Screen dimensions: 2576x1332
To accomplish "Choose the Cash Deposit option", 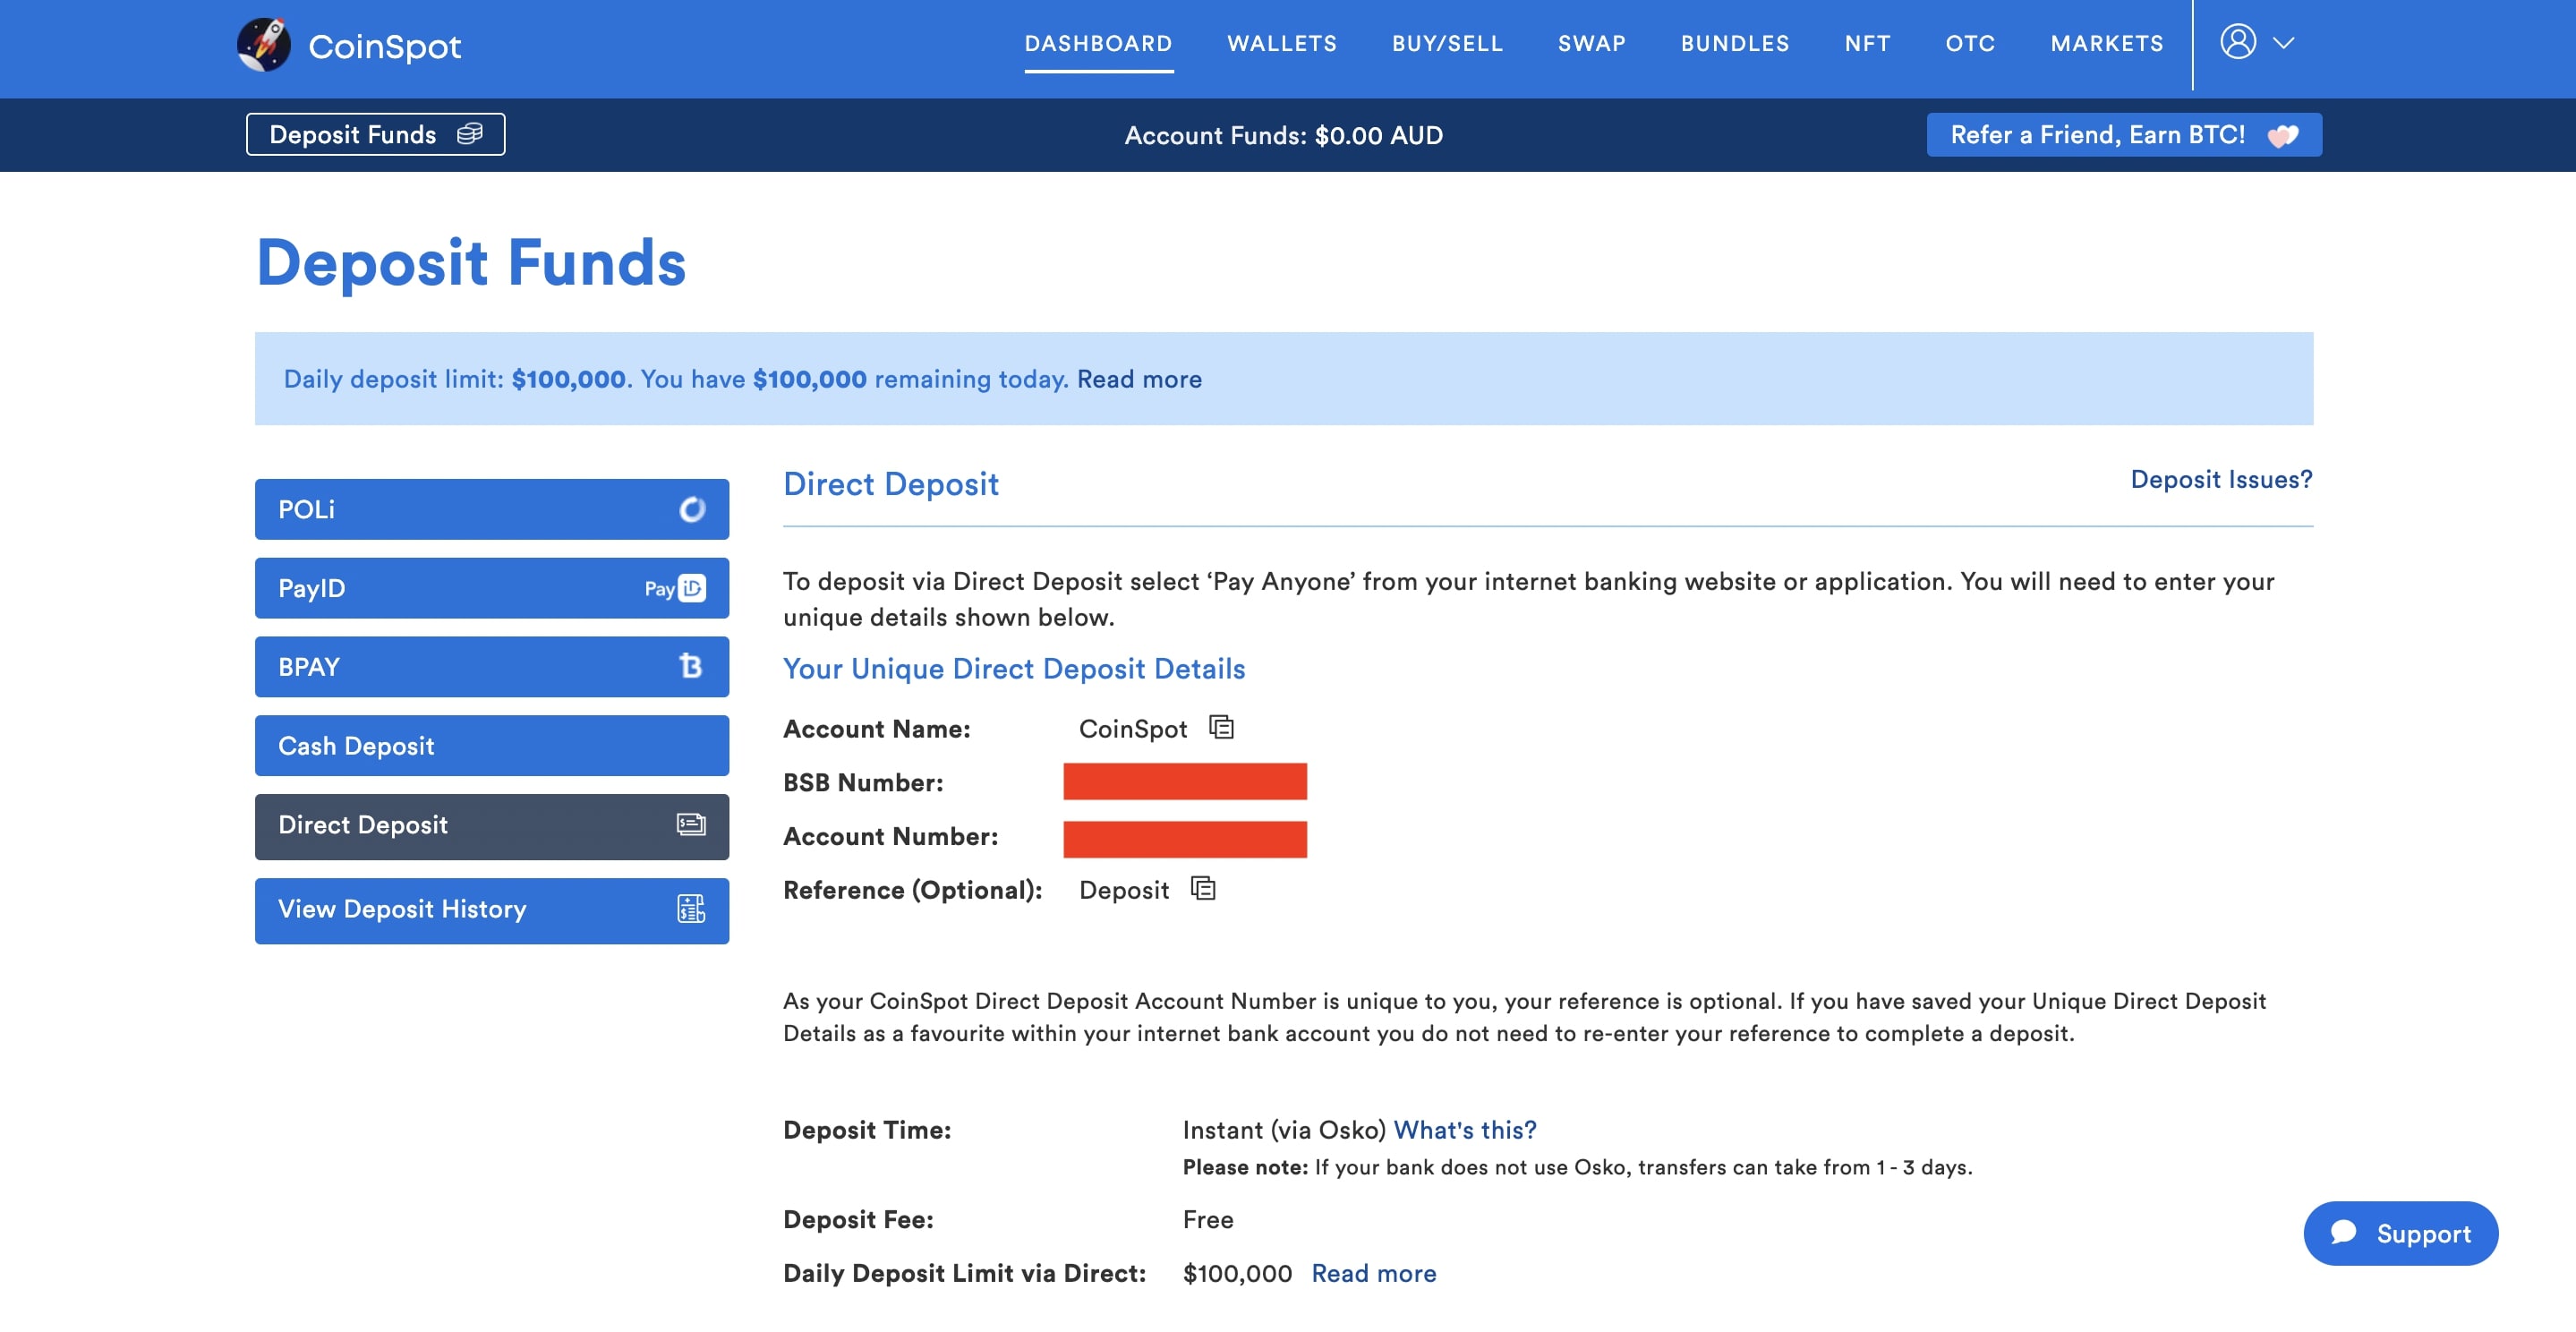I will pyautogui.click(x=492, y=745).
